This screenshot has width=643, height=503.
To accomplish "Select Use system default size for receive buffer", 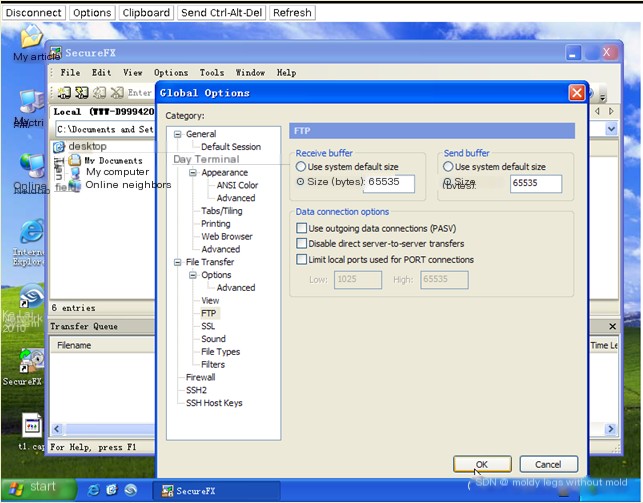I will coord(301,166).
